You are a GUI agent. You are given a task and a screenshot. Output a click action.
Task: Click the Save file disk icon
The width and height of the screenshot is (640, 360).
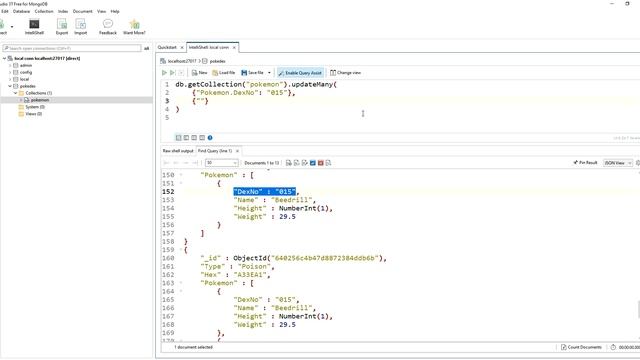[244, 73]
